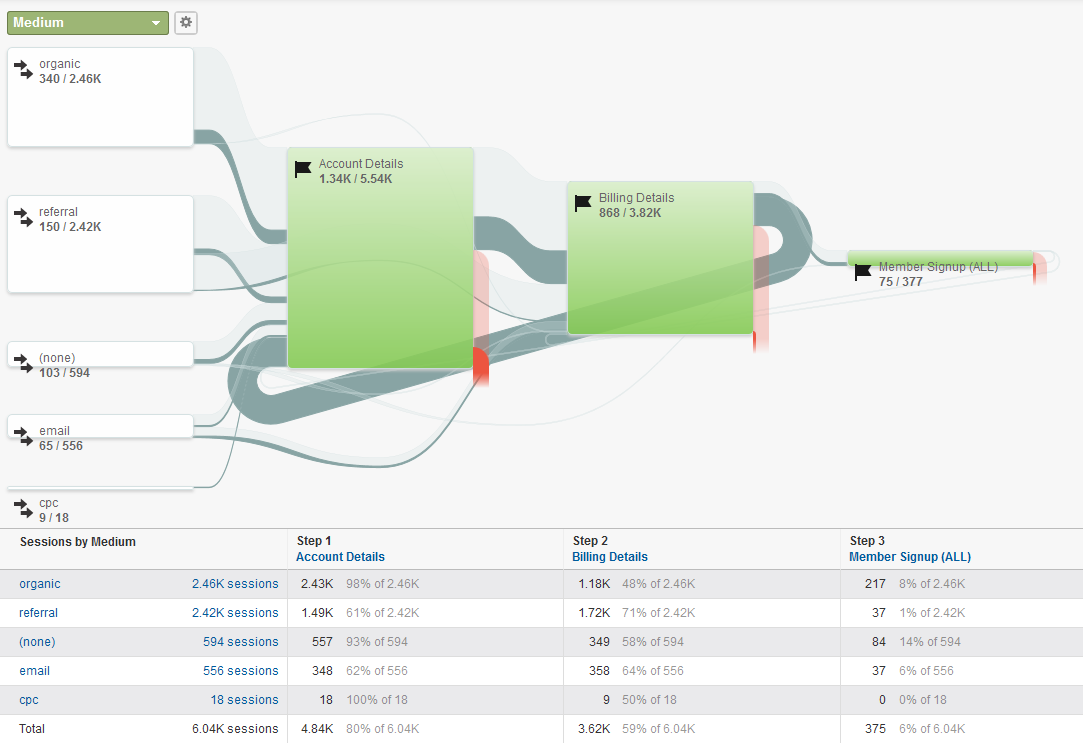Click the gear settings icon

(186, 23)
